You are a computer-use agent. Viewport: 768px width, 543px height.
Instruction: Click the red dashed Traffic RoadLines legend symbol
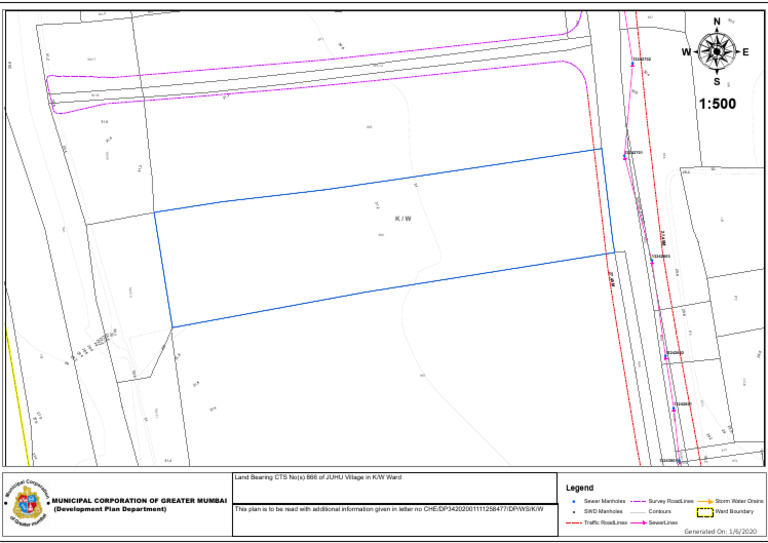pyautogui.click(x=574, y=523)
